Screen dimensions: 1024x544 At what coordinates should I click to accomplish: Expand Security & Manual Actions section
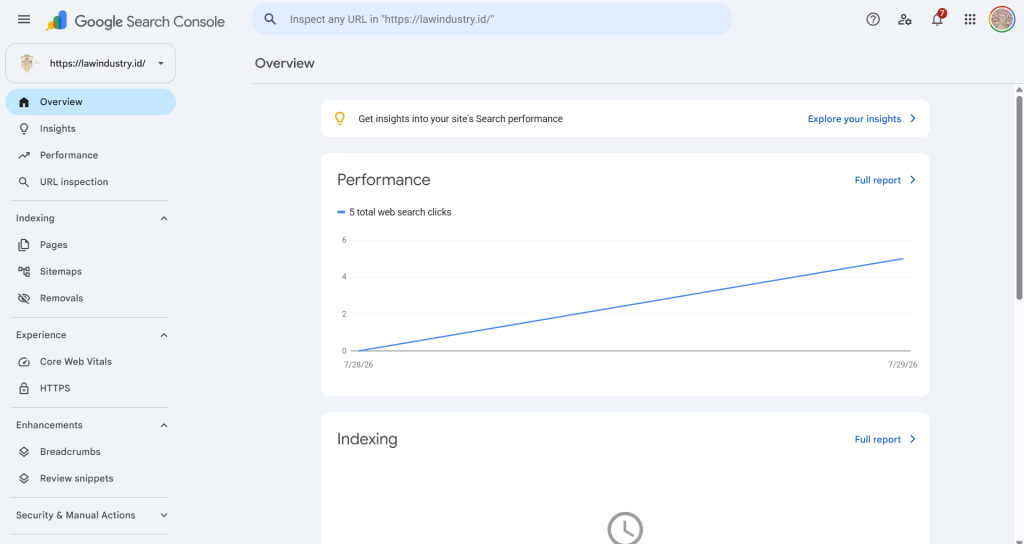tap(164, 515)
